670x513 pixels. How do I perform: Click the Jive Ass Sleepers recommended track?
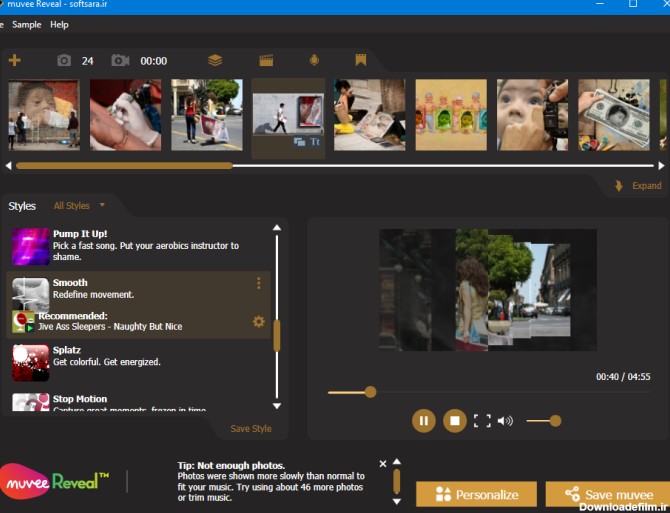pos(110,327)
